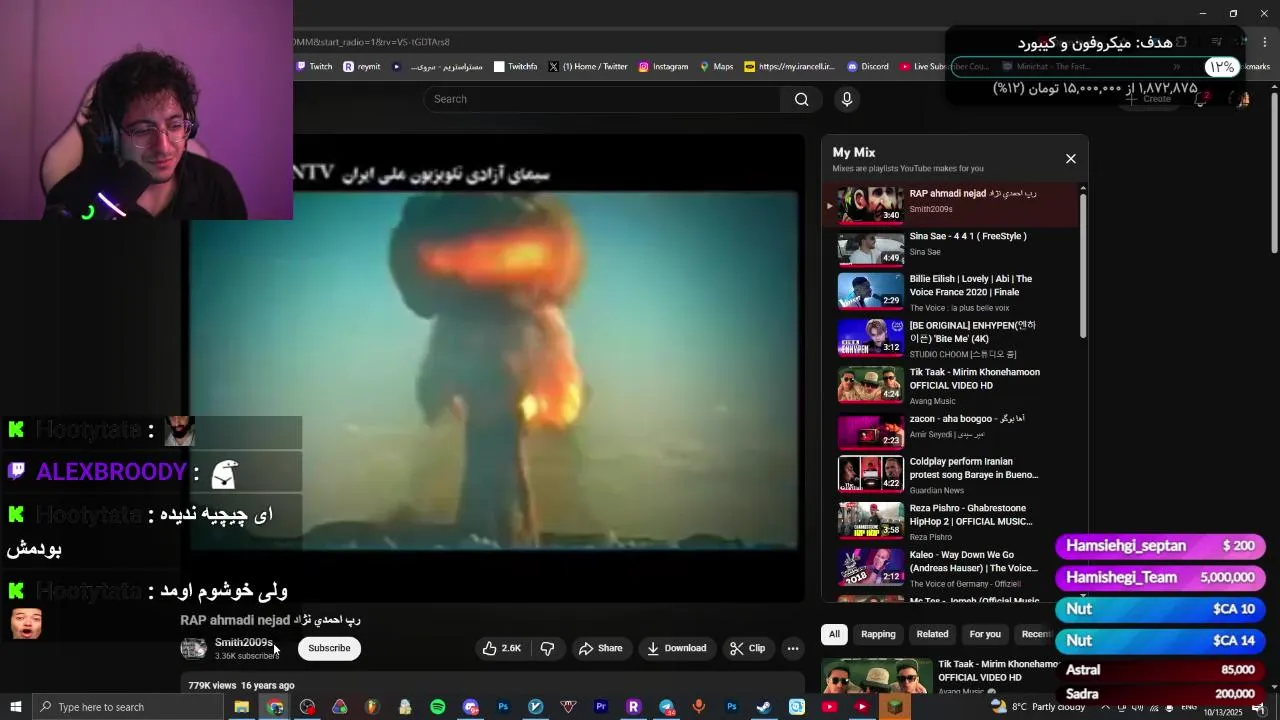Close the My Mix playlist panel
1280x720 pixels.
(1071, 159)
